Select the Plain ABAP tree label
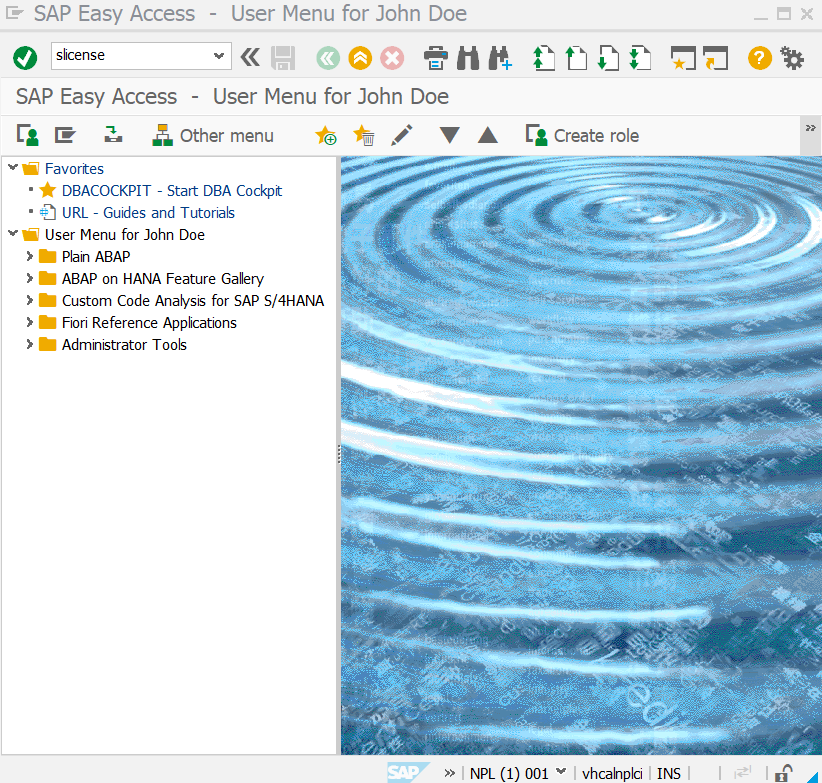 (96, 257)
